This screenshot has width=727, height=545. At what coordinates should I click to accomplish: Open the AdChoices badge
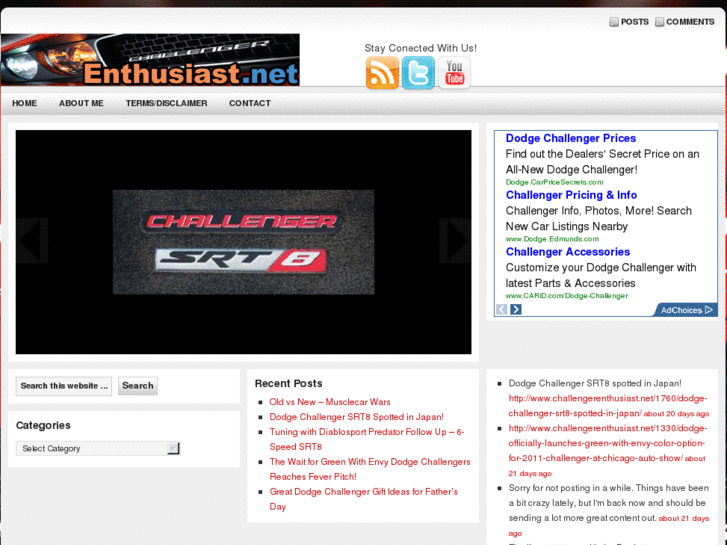[x=685, y=310]
